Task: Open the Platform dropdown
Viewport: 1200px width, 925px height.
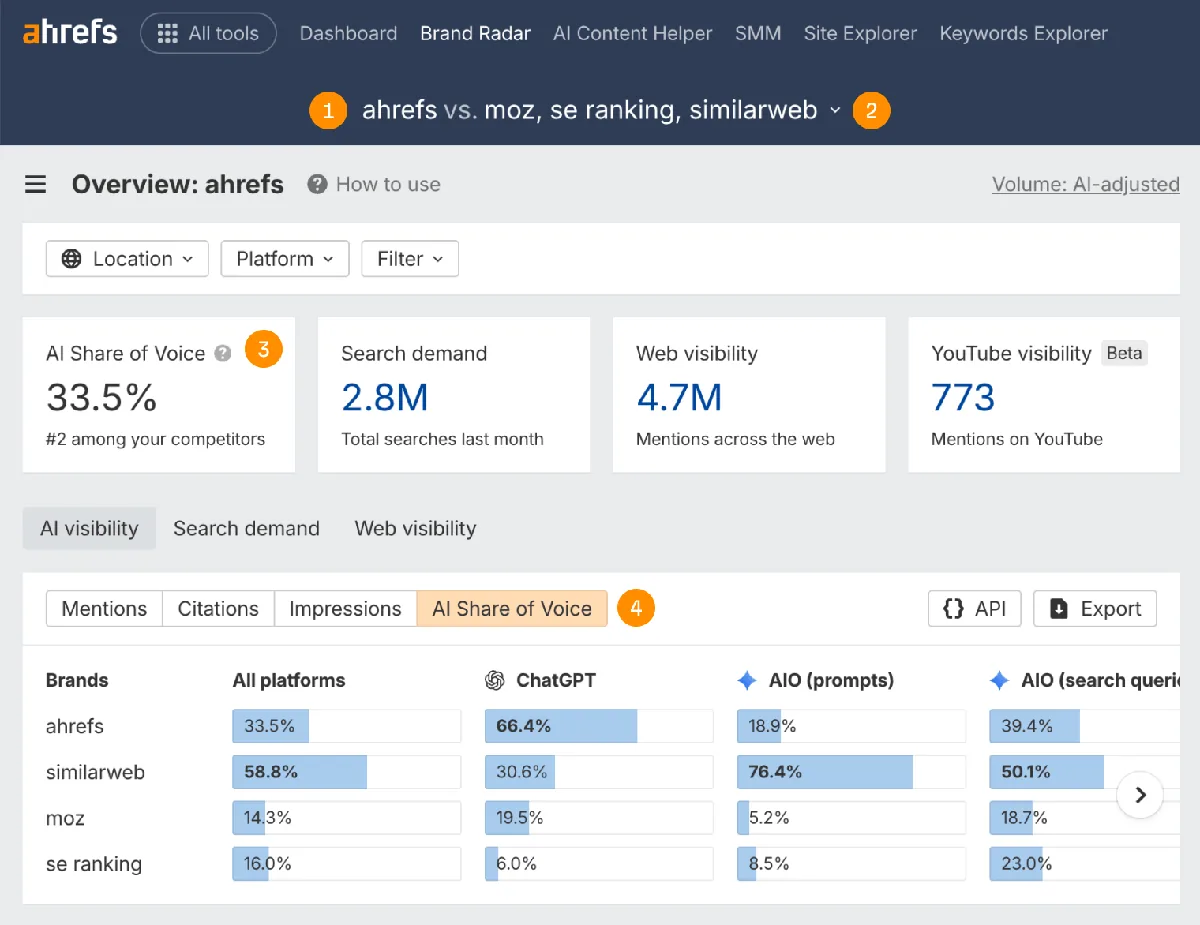Action: point(285,259)
